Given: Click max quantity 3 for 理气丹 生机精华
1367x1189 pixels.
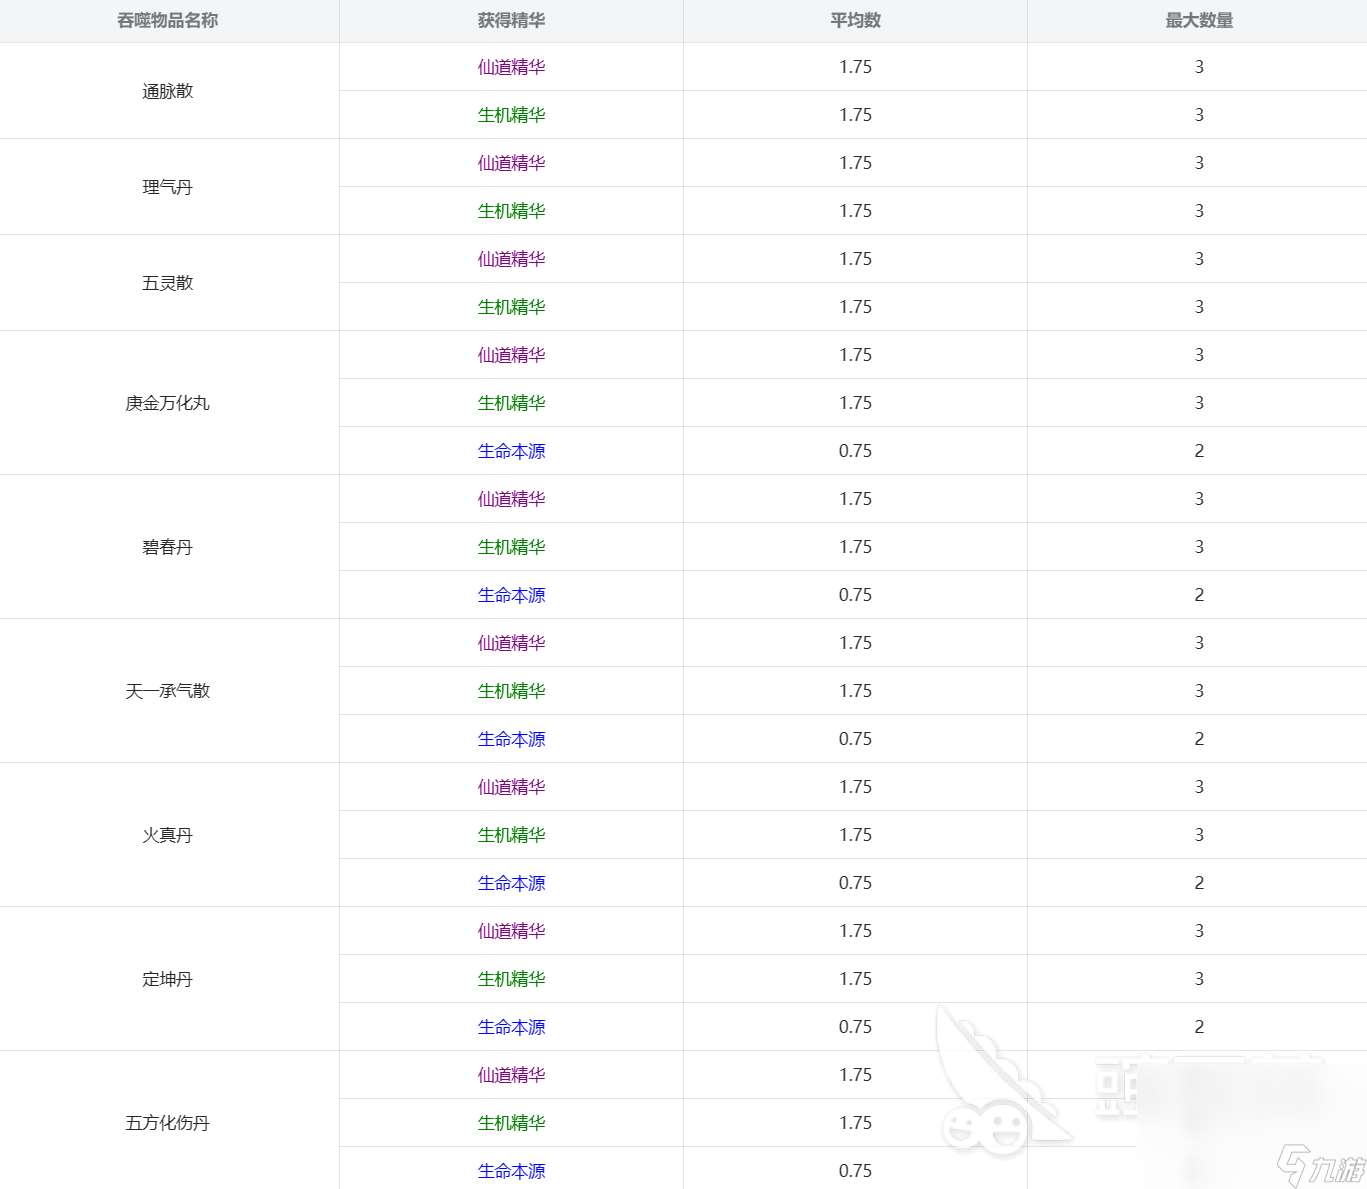Looking at the screenshot, I should click(1199, 211).
